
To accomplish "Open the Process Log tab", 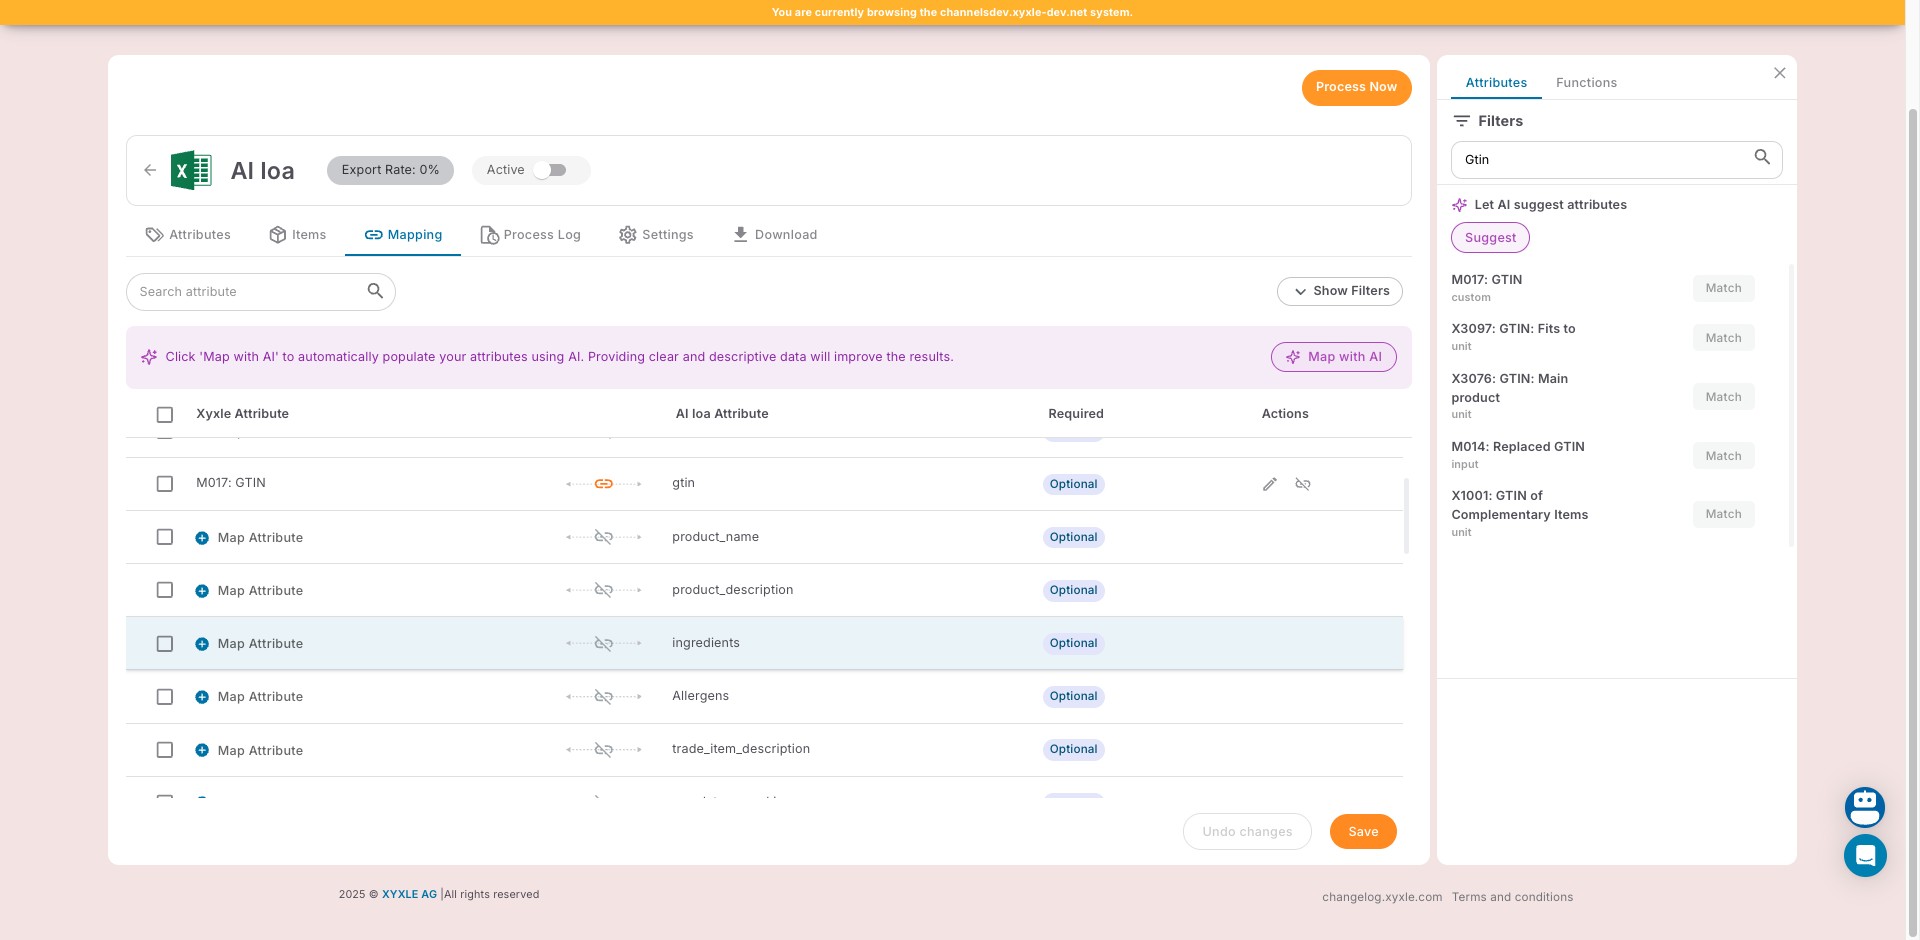I will pos(531,235).
